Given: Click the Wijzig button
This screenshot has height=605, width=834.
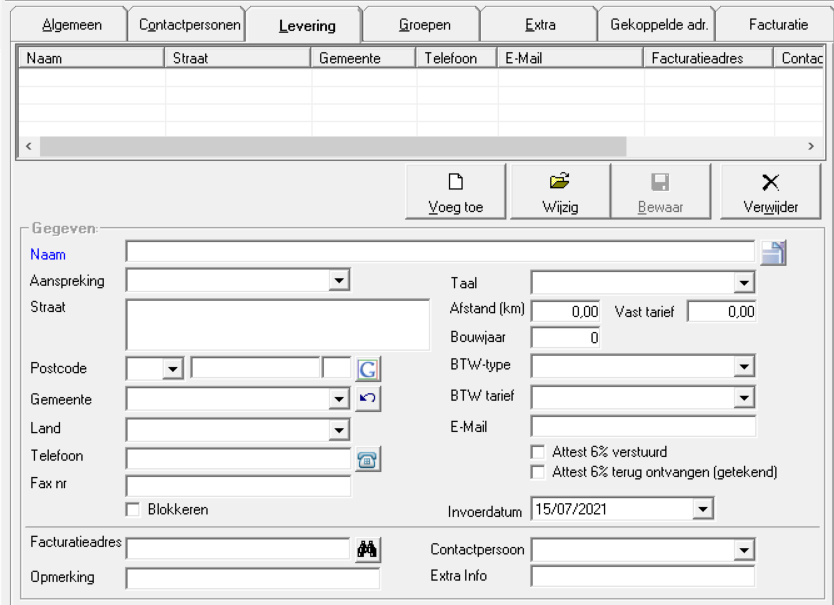Looking at the screenshot, I should [560, 192].
